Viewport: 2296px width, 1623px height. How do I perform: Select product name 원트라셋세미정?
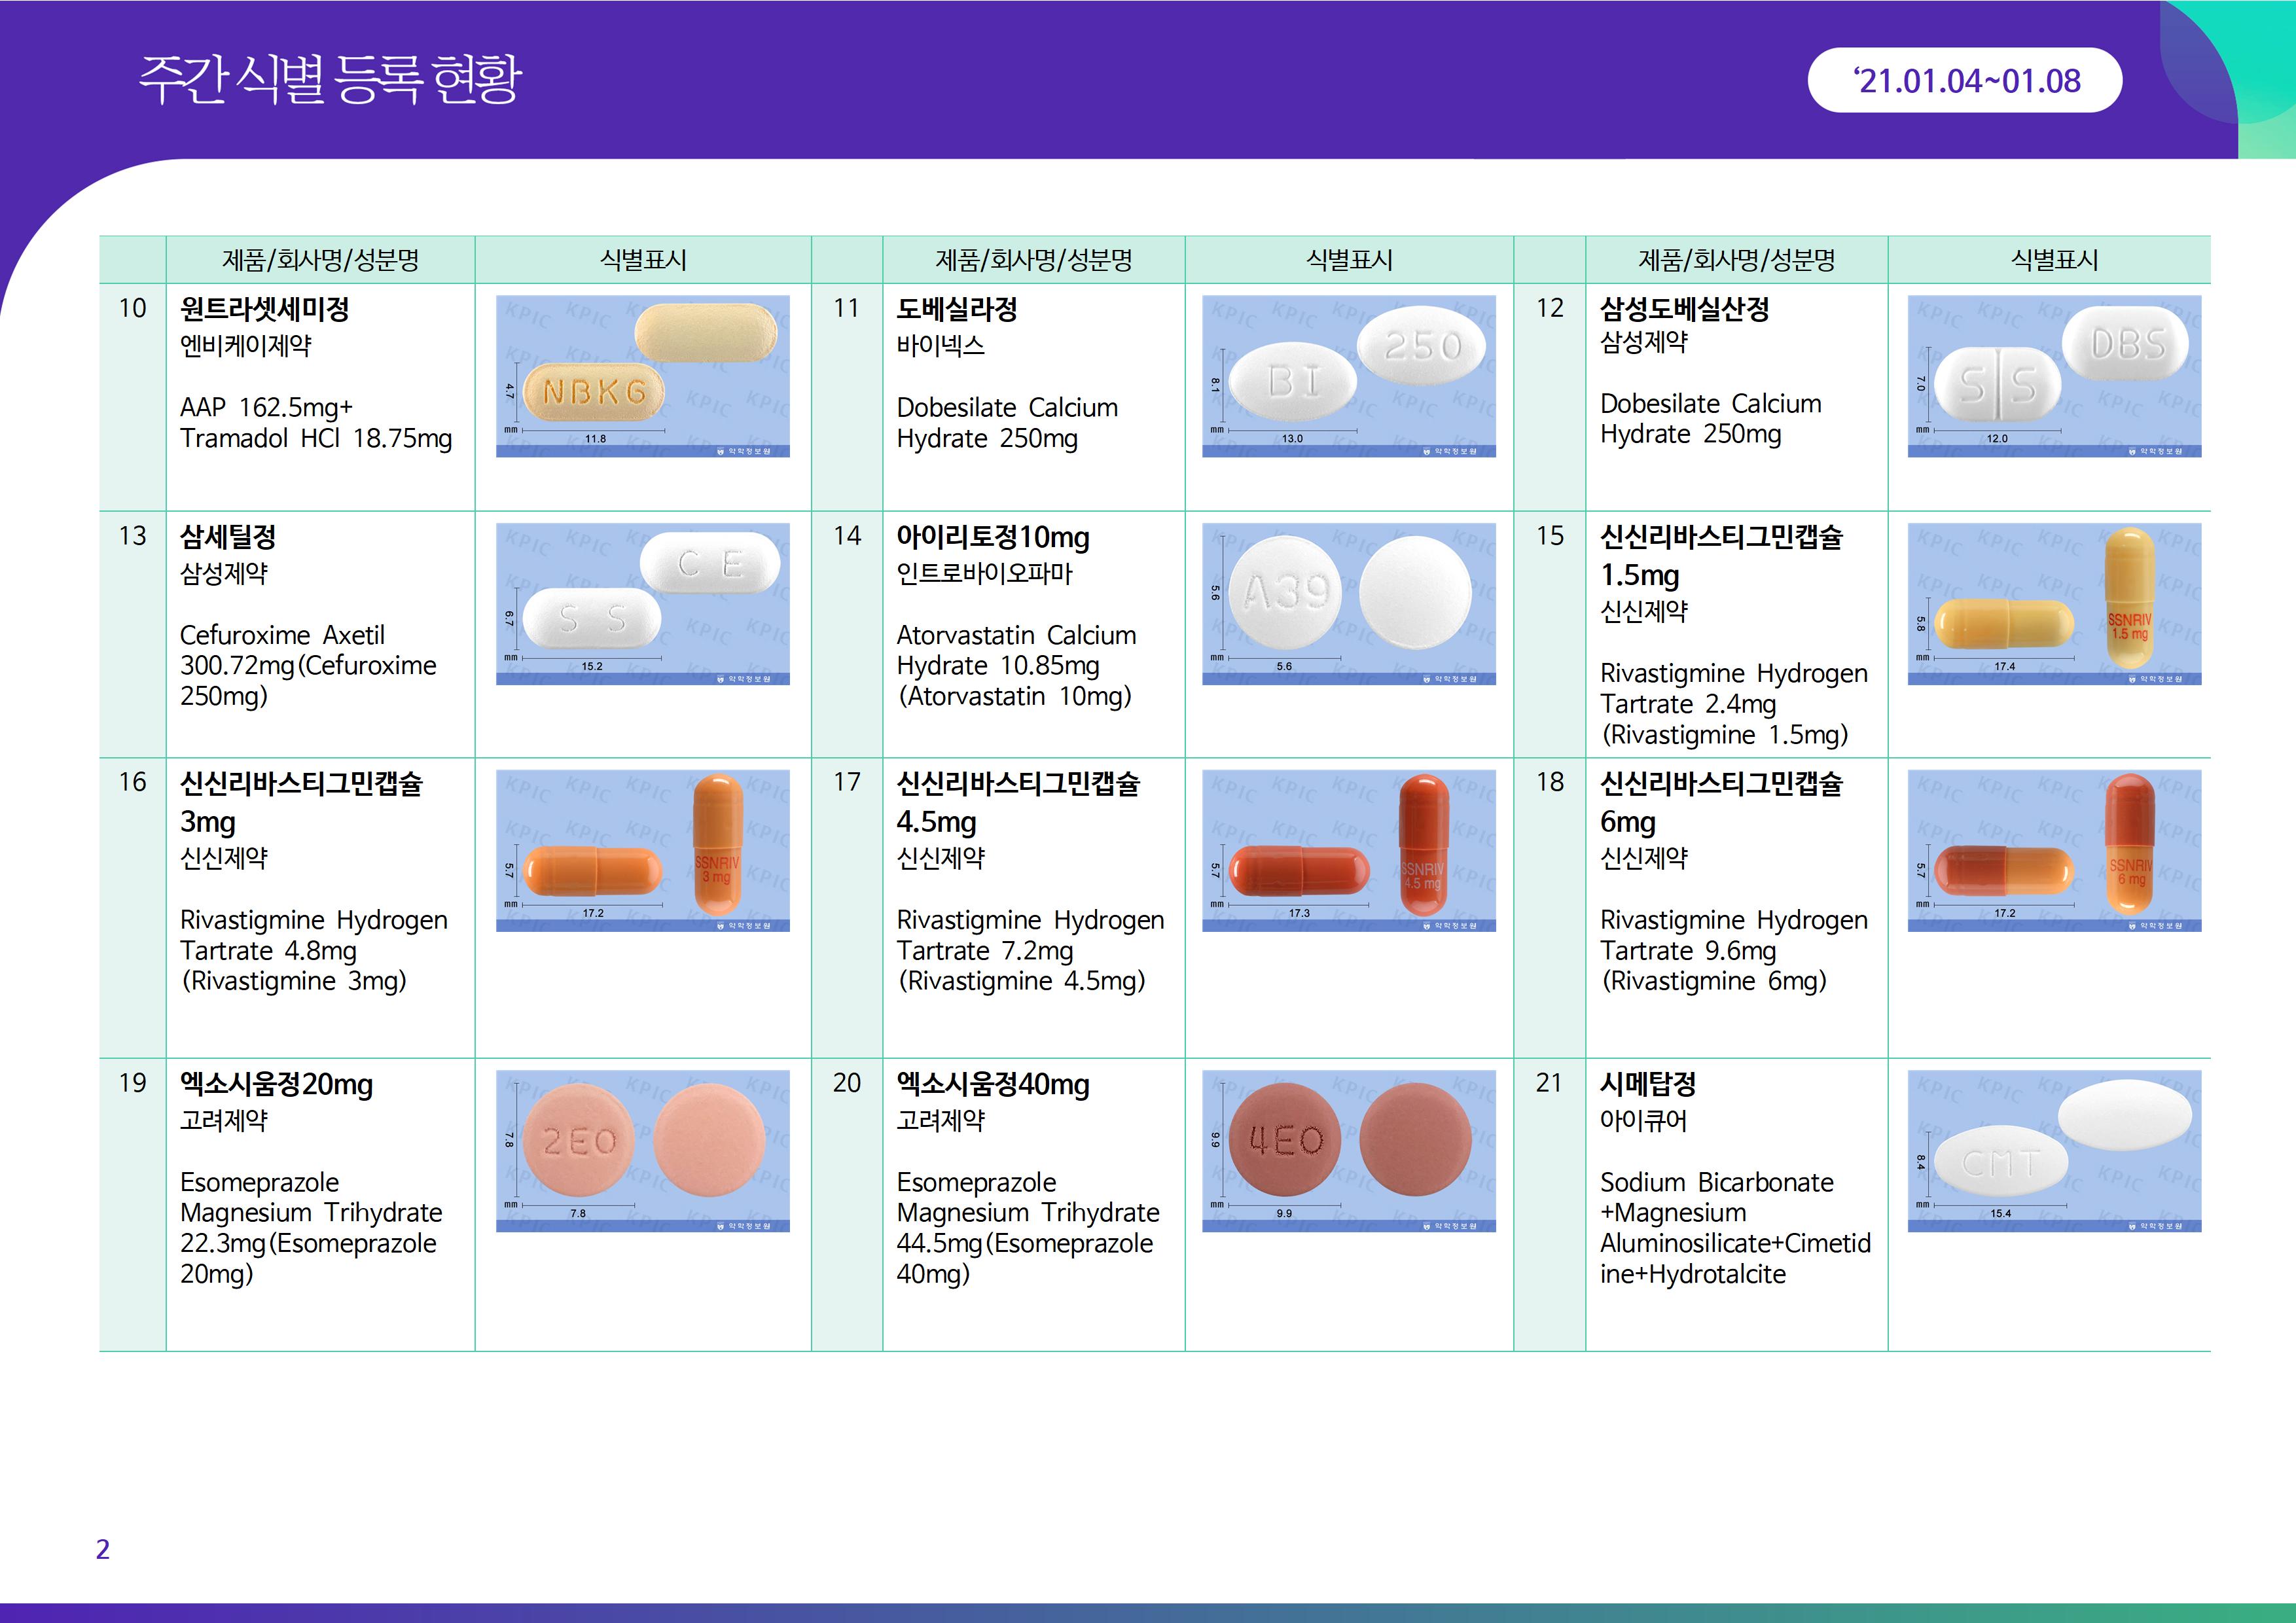click(x=264, y=309)
